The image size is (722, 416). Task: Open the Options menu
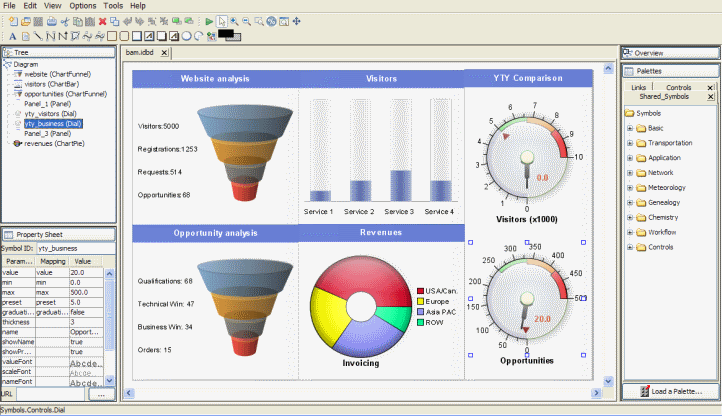coord(83,6)
